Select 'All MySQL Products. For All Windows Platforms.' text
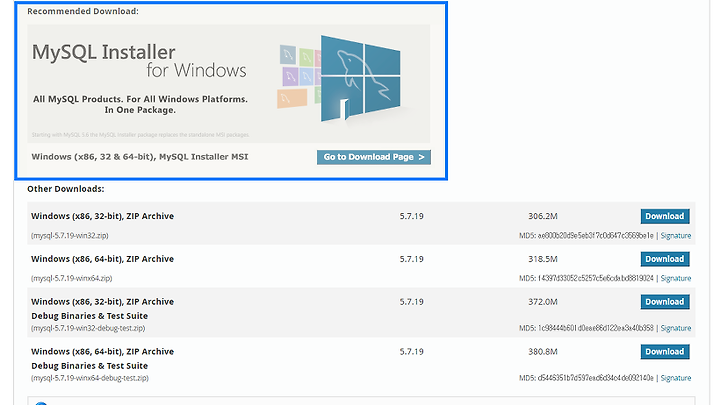720x405 pixels. tap(141, 99)
